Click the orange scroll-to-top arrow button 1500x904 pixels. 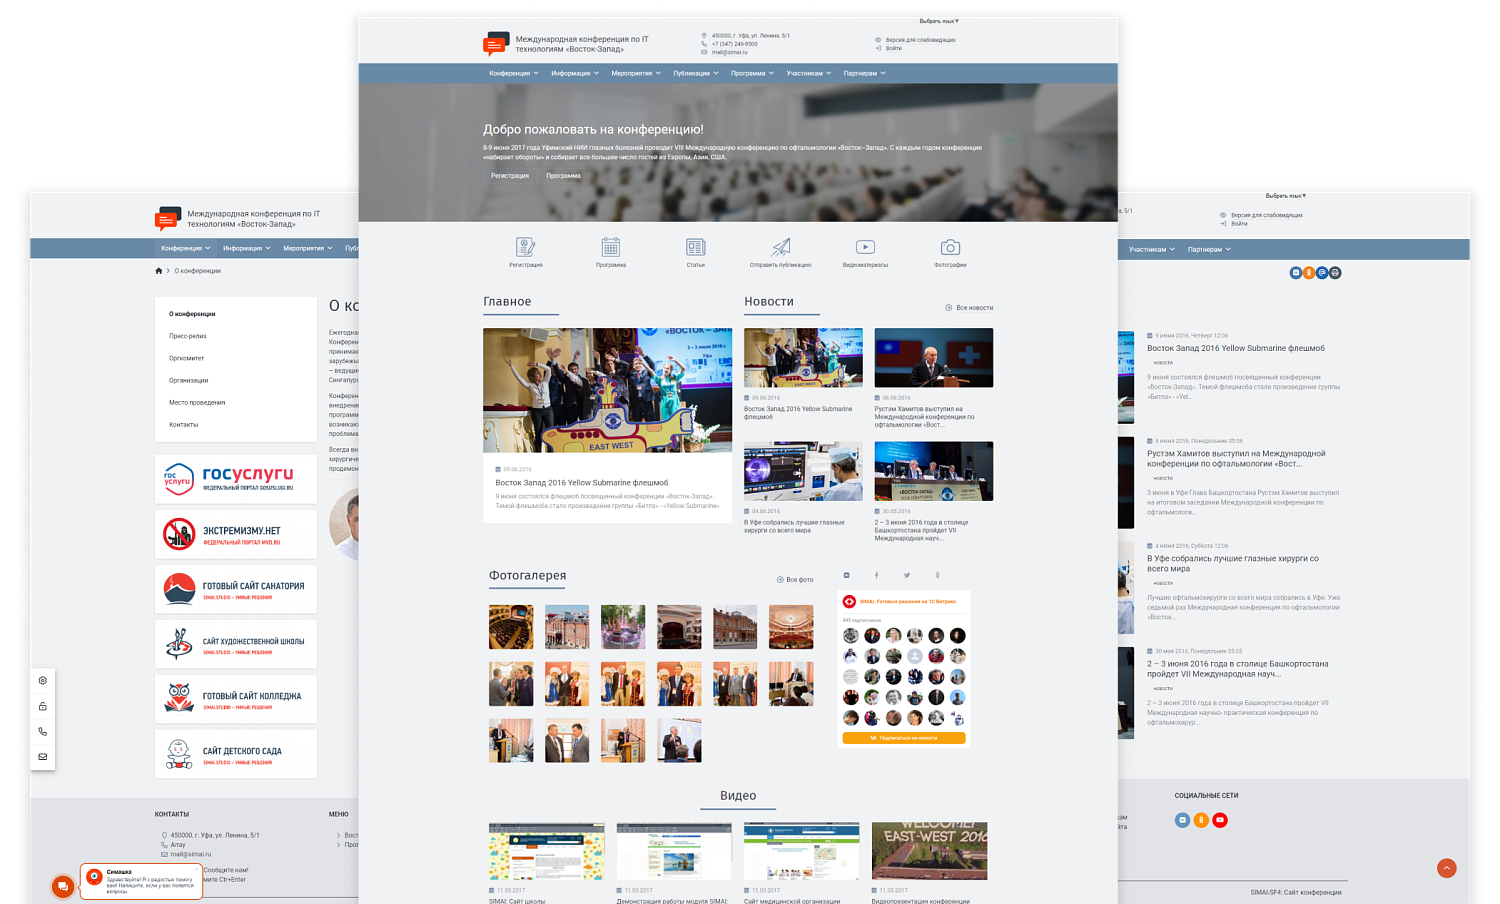click(x=1446, y=868)
